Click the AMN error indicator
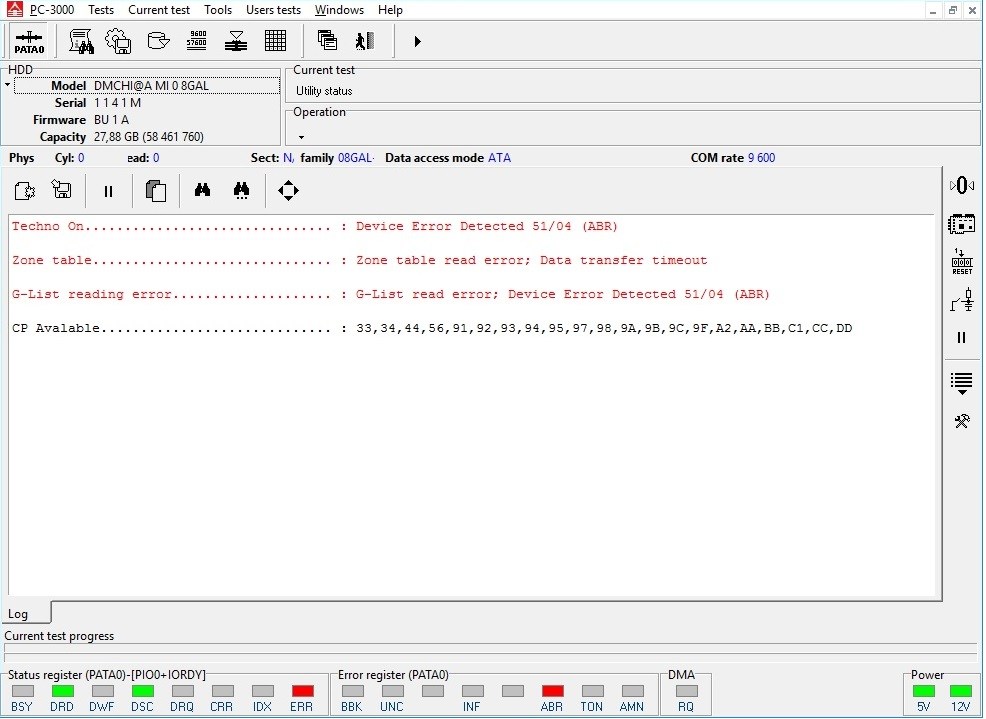 pyautogui.click(x=633, y=691)
